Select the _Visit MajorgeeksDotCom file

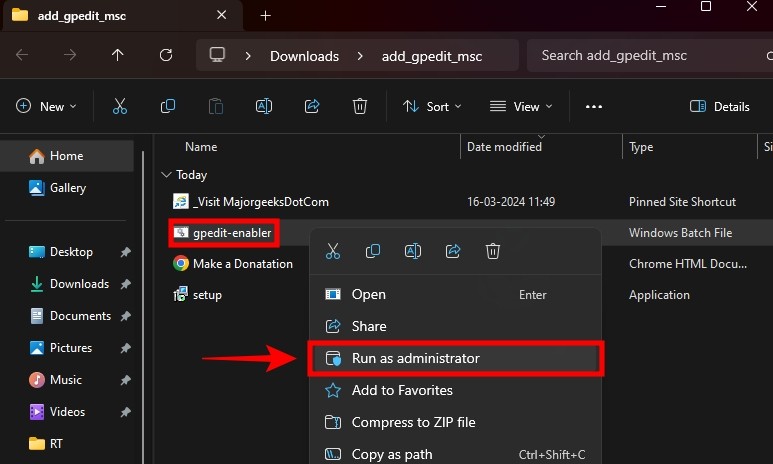250,202
